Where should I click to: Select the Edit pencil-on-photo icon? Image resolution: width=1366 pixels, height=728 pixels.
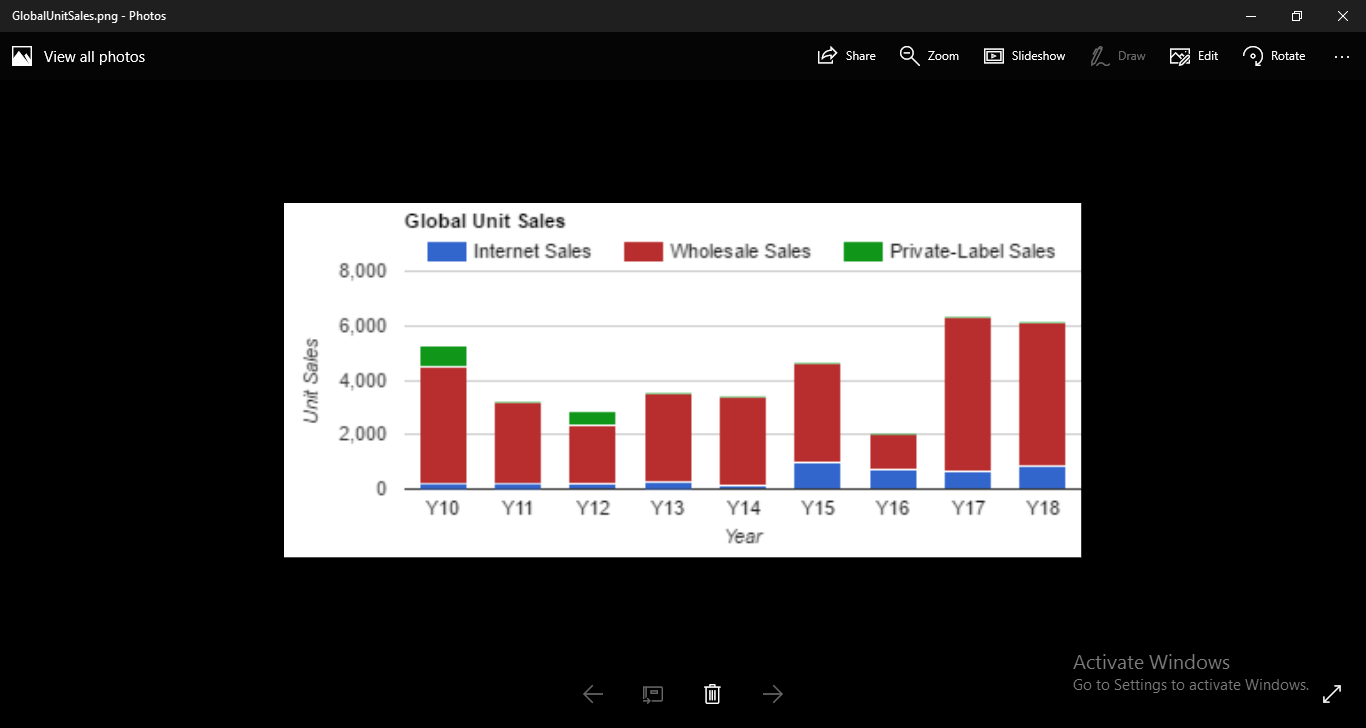tap(1178, 55)
